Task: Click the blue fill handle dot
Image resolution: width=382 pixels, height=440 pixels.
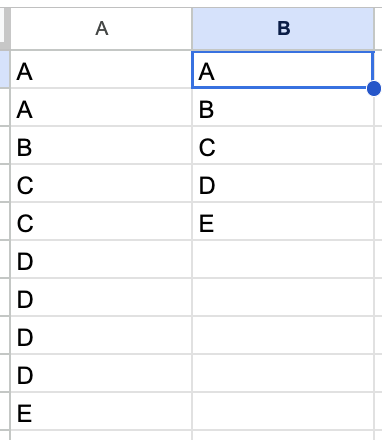Action: [374, 88]
